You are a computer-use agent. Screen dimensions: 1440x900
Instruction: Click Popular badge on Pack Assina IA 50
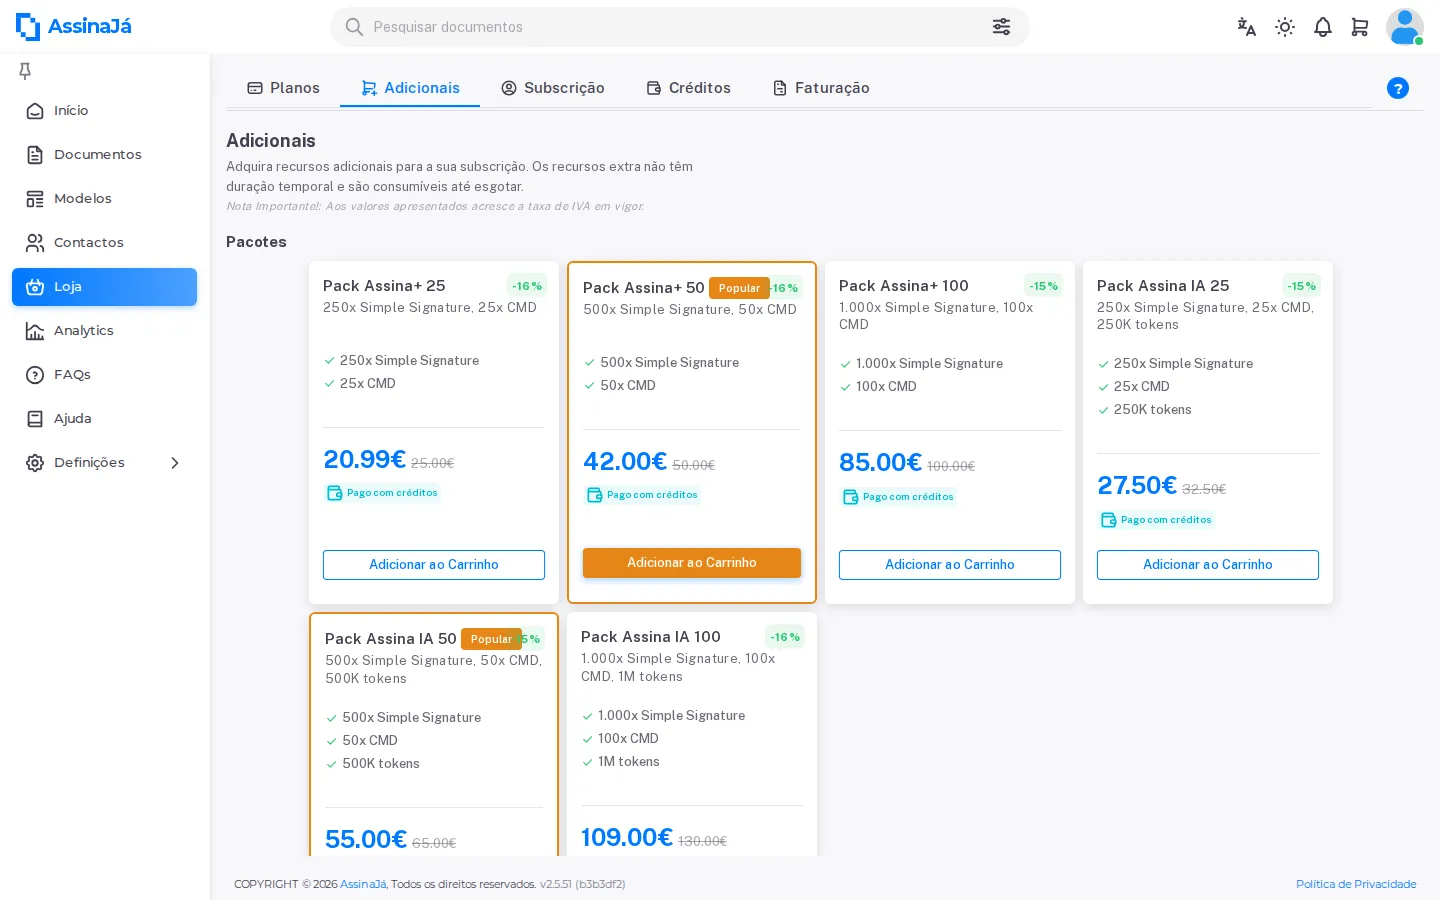[491, 639]
